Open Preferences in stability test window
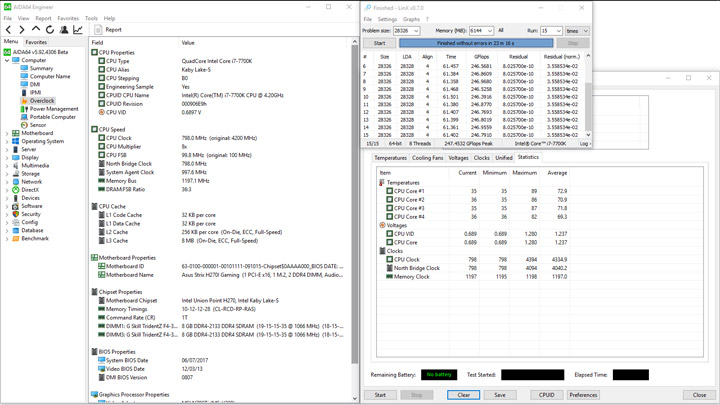 pyautogui.click(x=583, y=395)
